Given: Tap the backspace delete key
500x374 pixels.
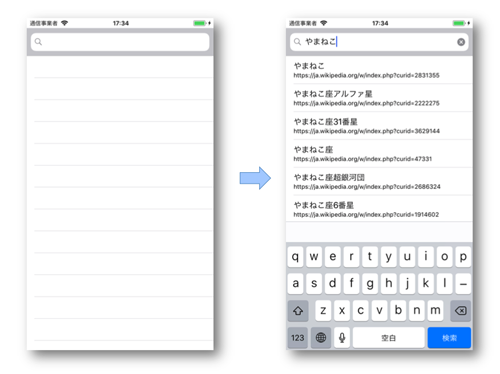Looking at the screenshot, I should click(x=461, y=311).
